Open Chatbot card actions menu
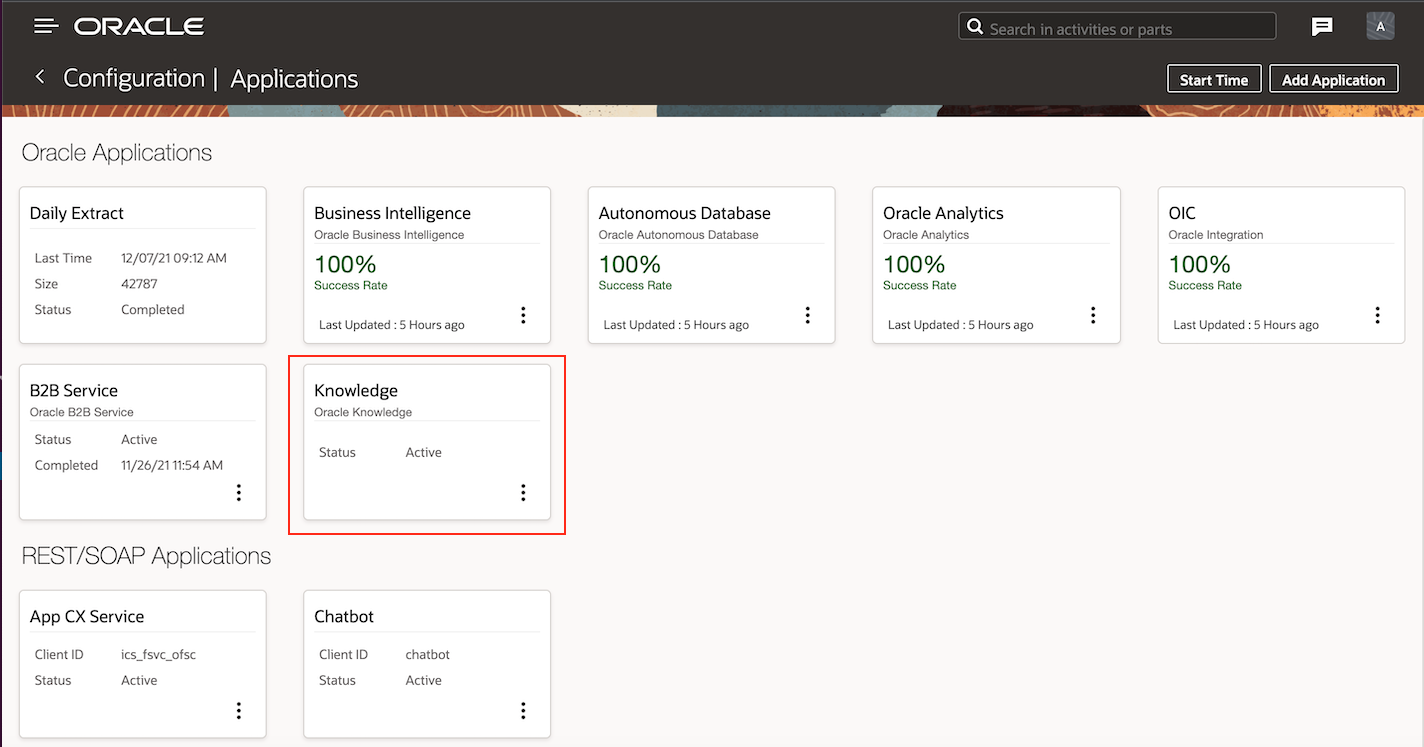The width and height of the screenshot is (1424, 747). point(523,711)
